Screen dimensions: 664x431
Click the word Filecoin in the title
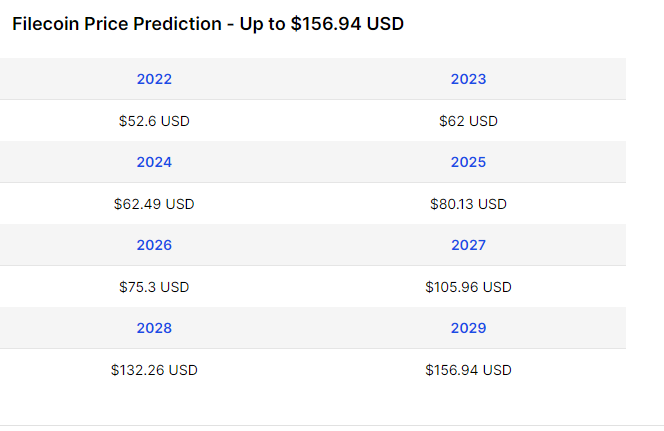45,23
